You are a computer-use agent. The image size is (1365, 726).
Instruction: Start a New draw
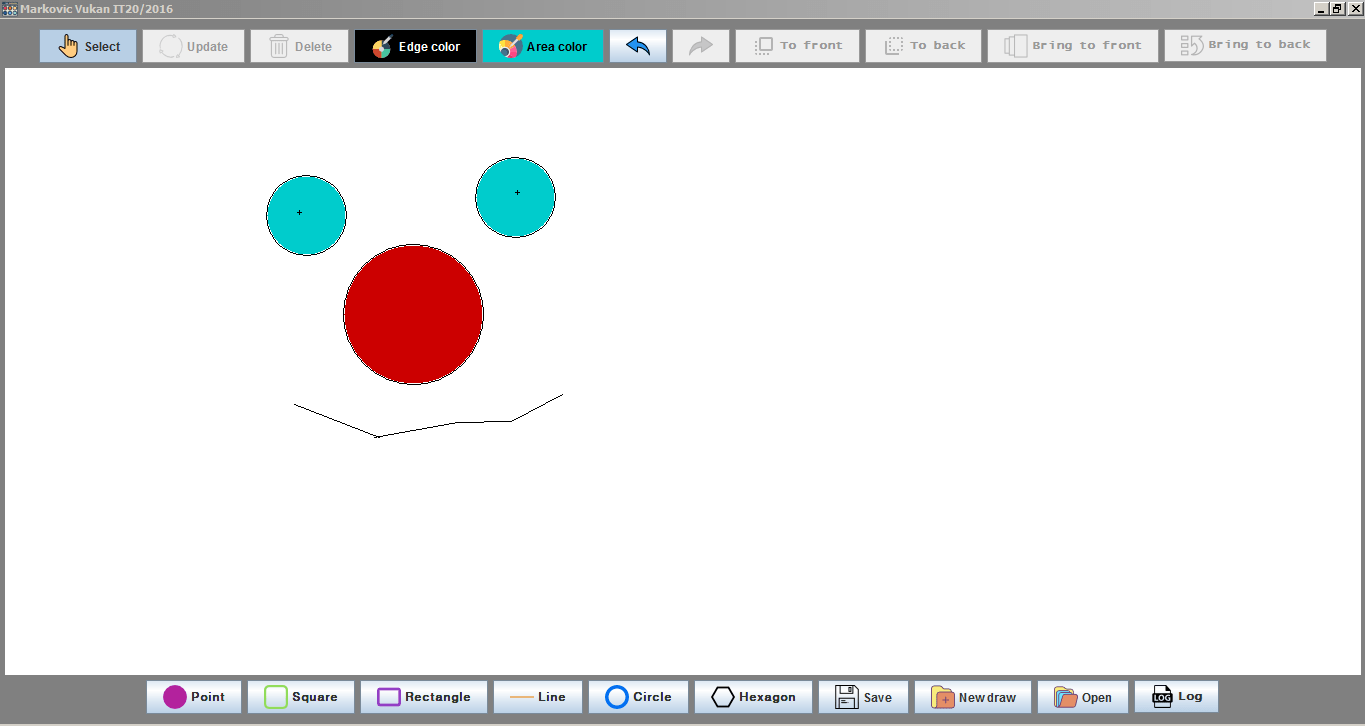click(973, 697)
